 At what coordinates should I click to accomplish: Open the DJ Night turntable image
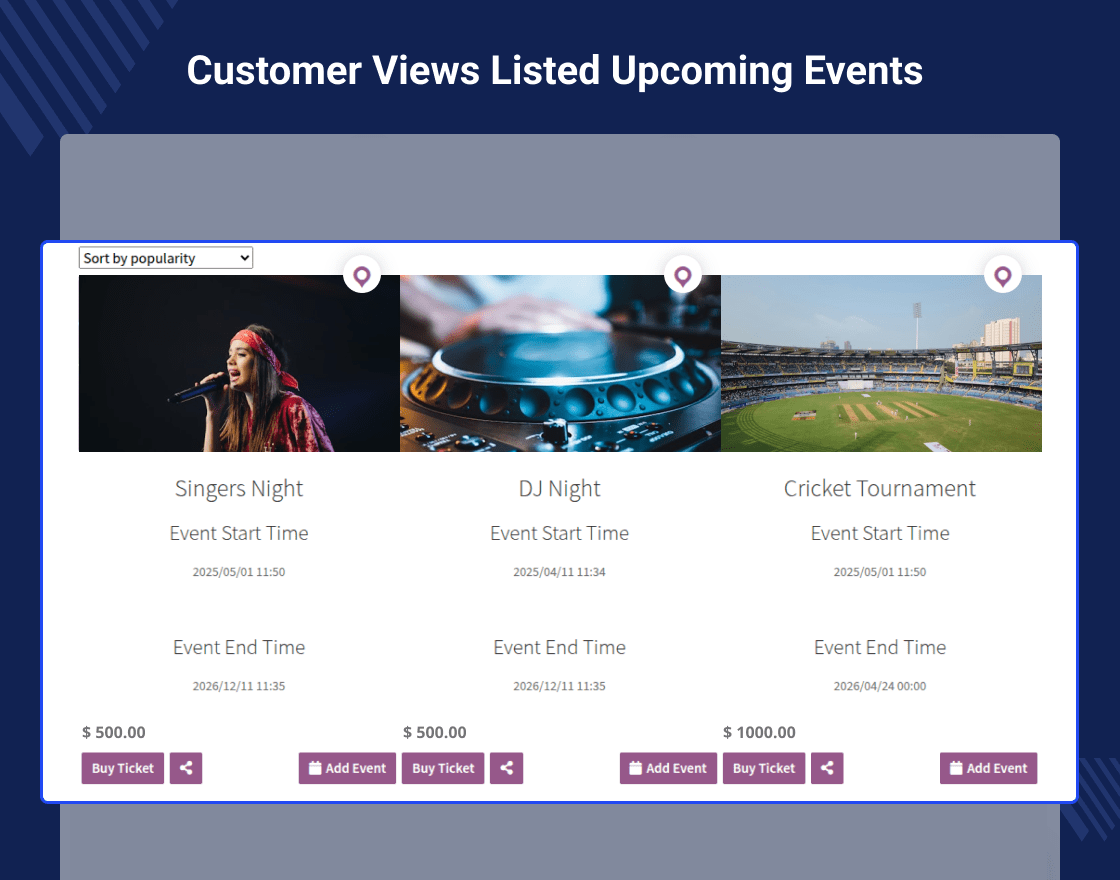pyautogui.click(x=560, y=363)
